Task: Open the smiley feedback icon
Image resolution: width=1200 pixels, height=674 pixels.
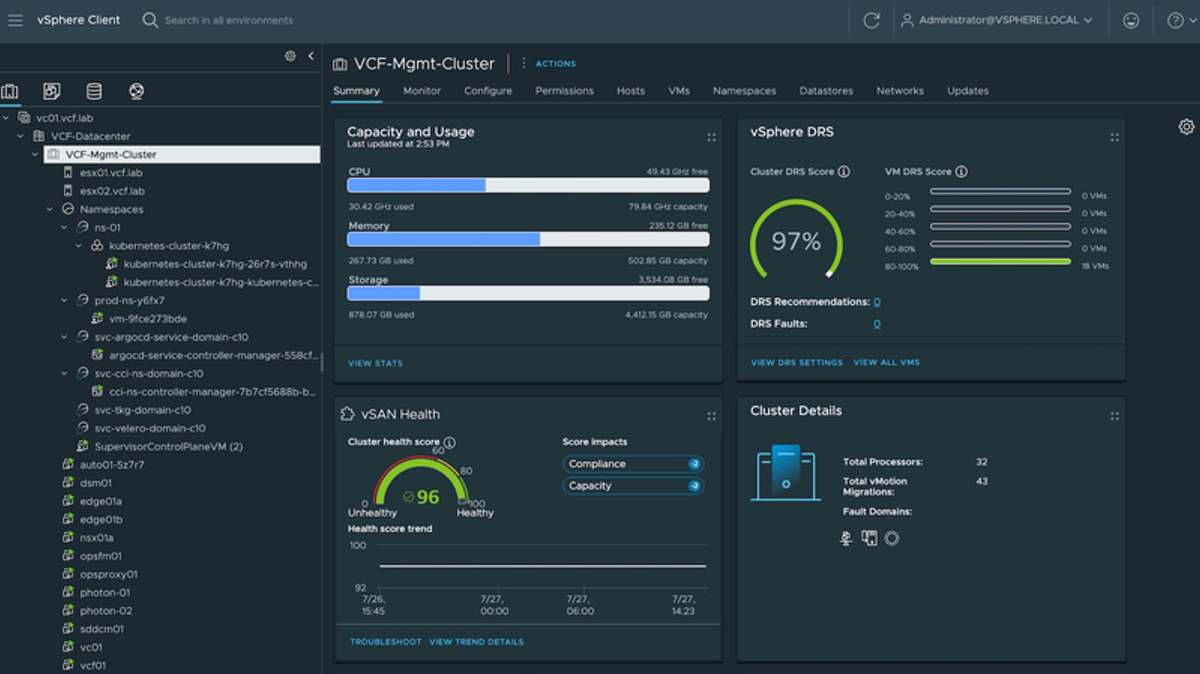Action: click(x=1131, y=20)
